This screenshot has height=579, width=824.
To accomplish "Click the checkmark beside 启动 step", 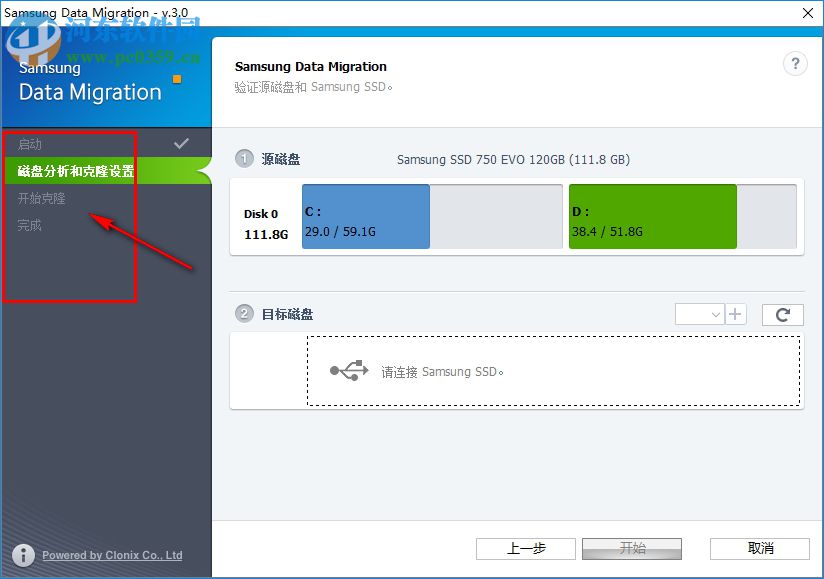I will [181, 143].
